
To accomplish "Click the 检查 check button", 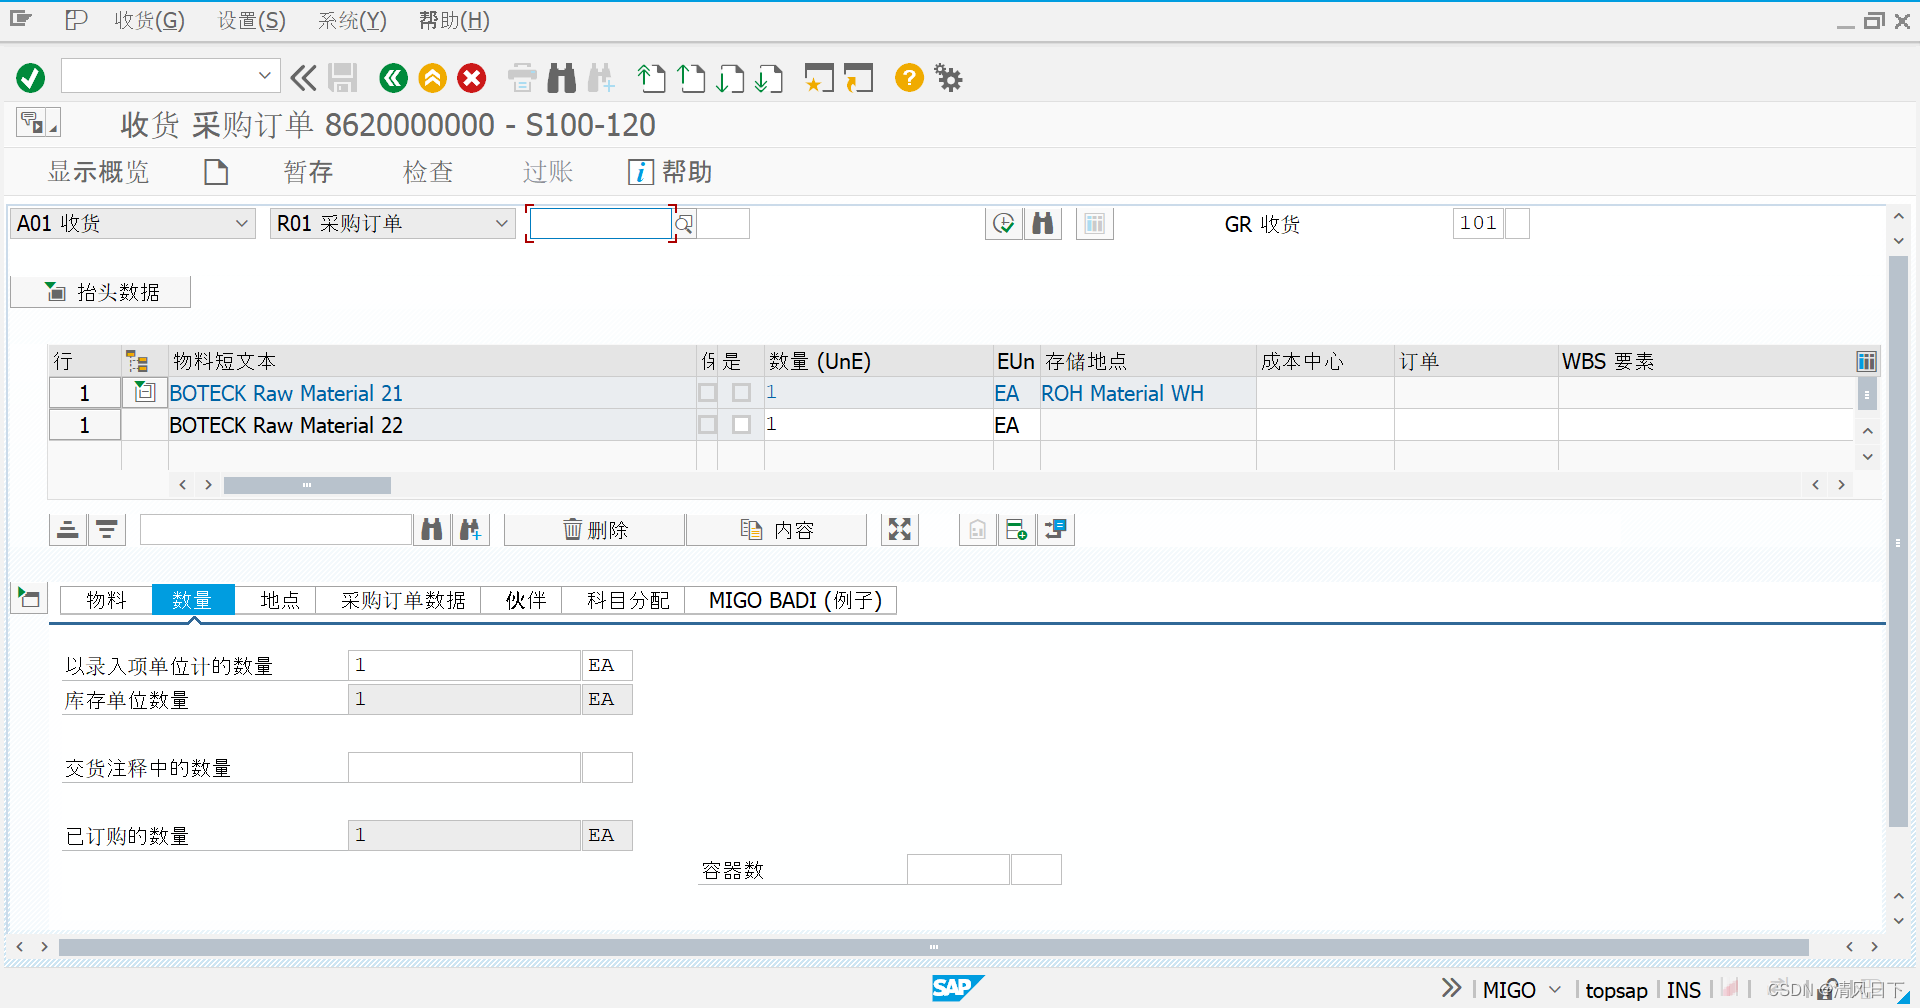I will 428,172.
